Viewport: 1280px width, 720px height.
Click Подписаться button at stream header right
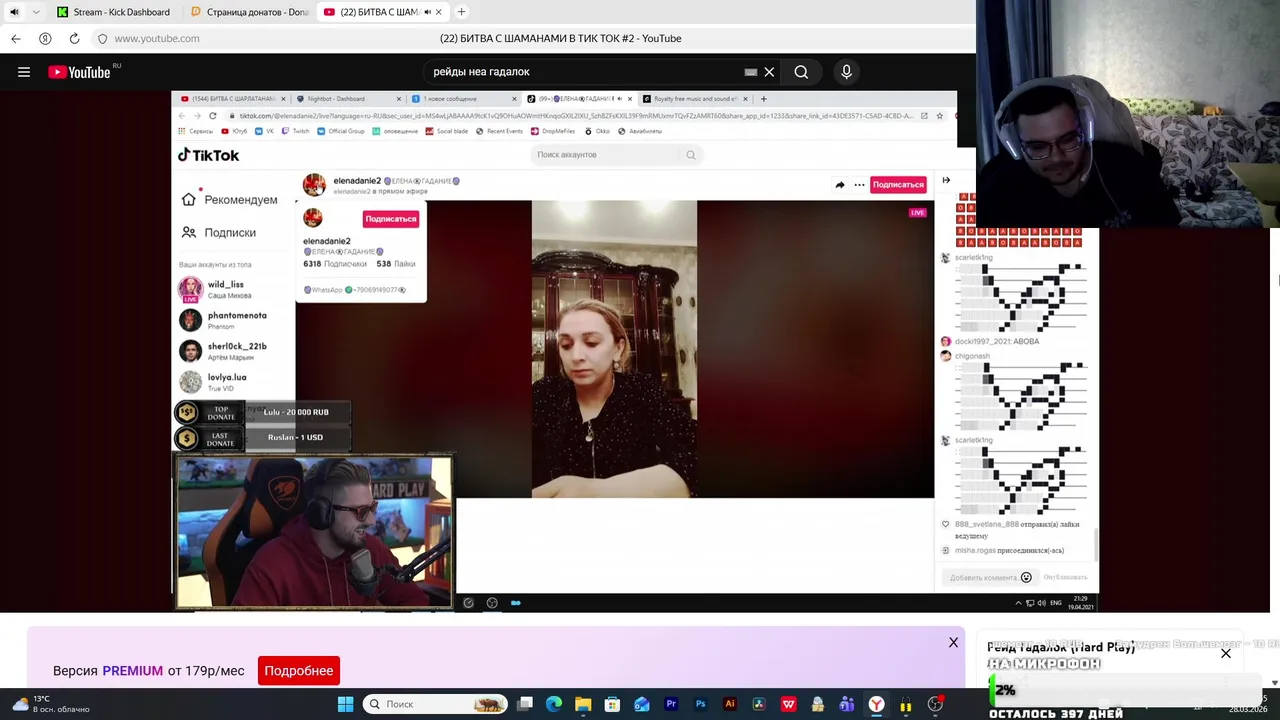pyautogui.click(x=898, y=184)
